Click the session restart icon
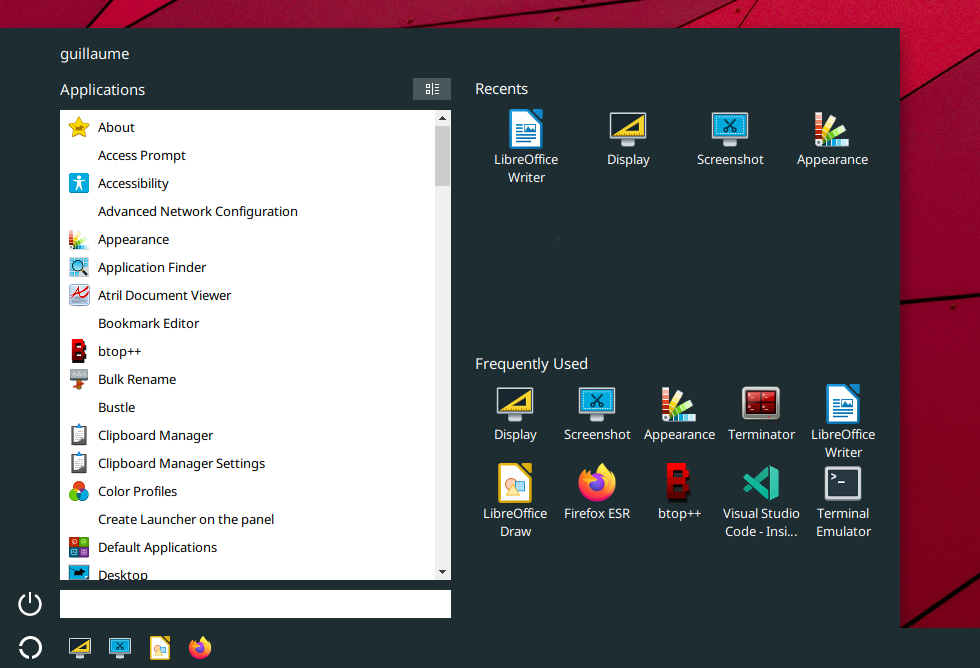The image size is (980, 668). click(29, 648)
